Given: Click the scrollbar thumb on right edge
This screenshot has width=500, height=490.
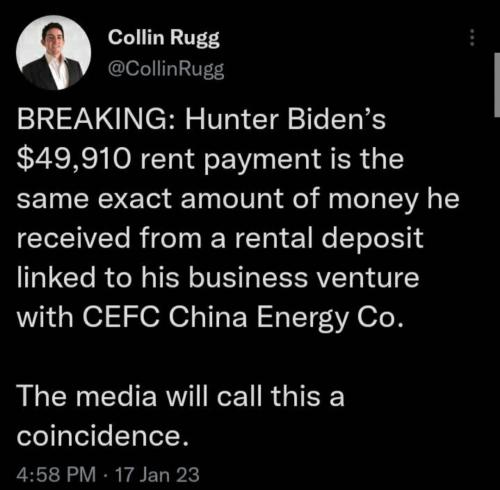Looking at the screenshot, I should point(497,85).
